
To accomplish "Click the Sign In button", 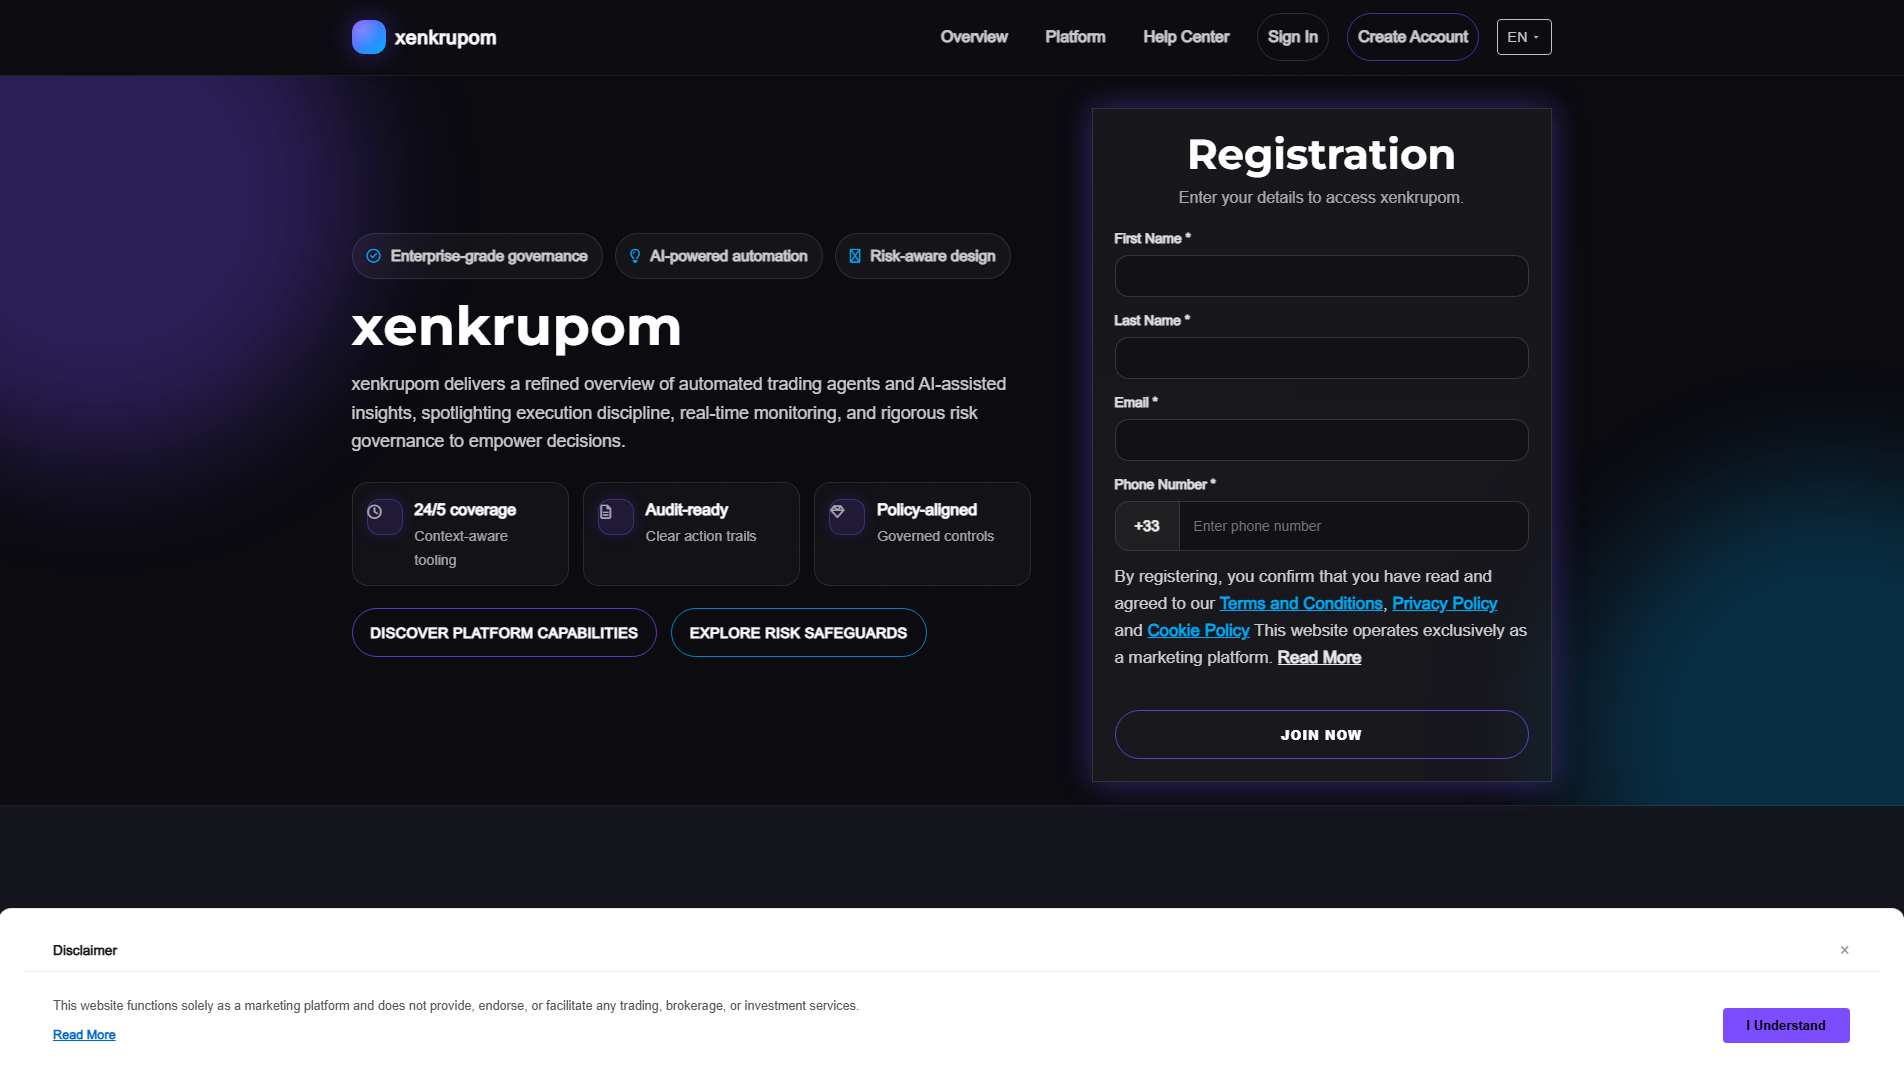I will [x=1293, y=37].
